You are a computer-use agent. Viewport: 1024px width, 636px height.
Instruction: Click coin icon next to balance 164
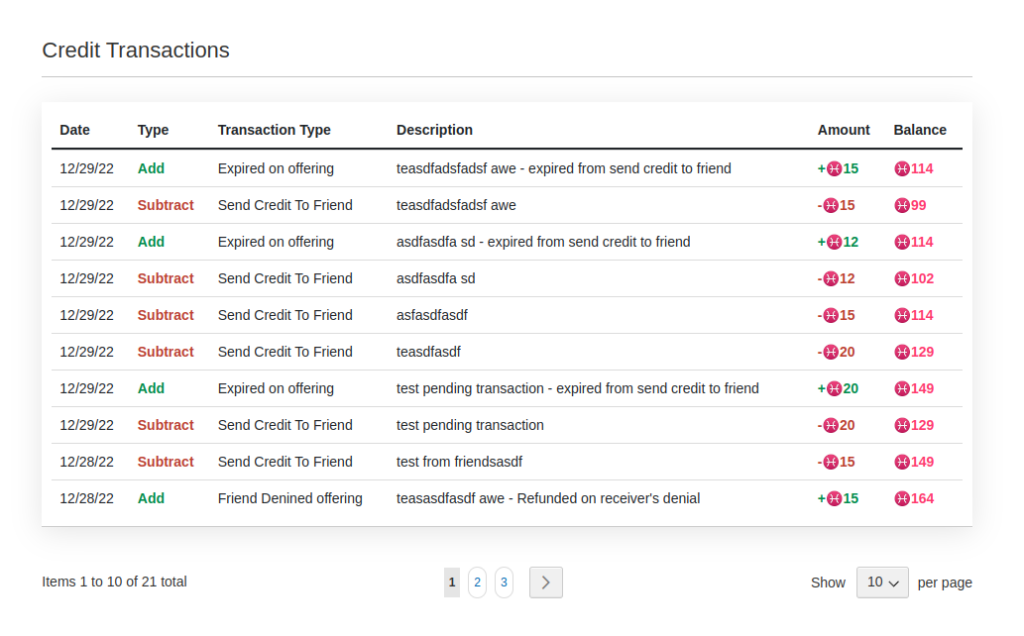pyautogui.click(x=902, y=499)
